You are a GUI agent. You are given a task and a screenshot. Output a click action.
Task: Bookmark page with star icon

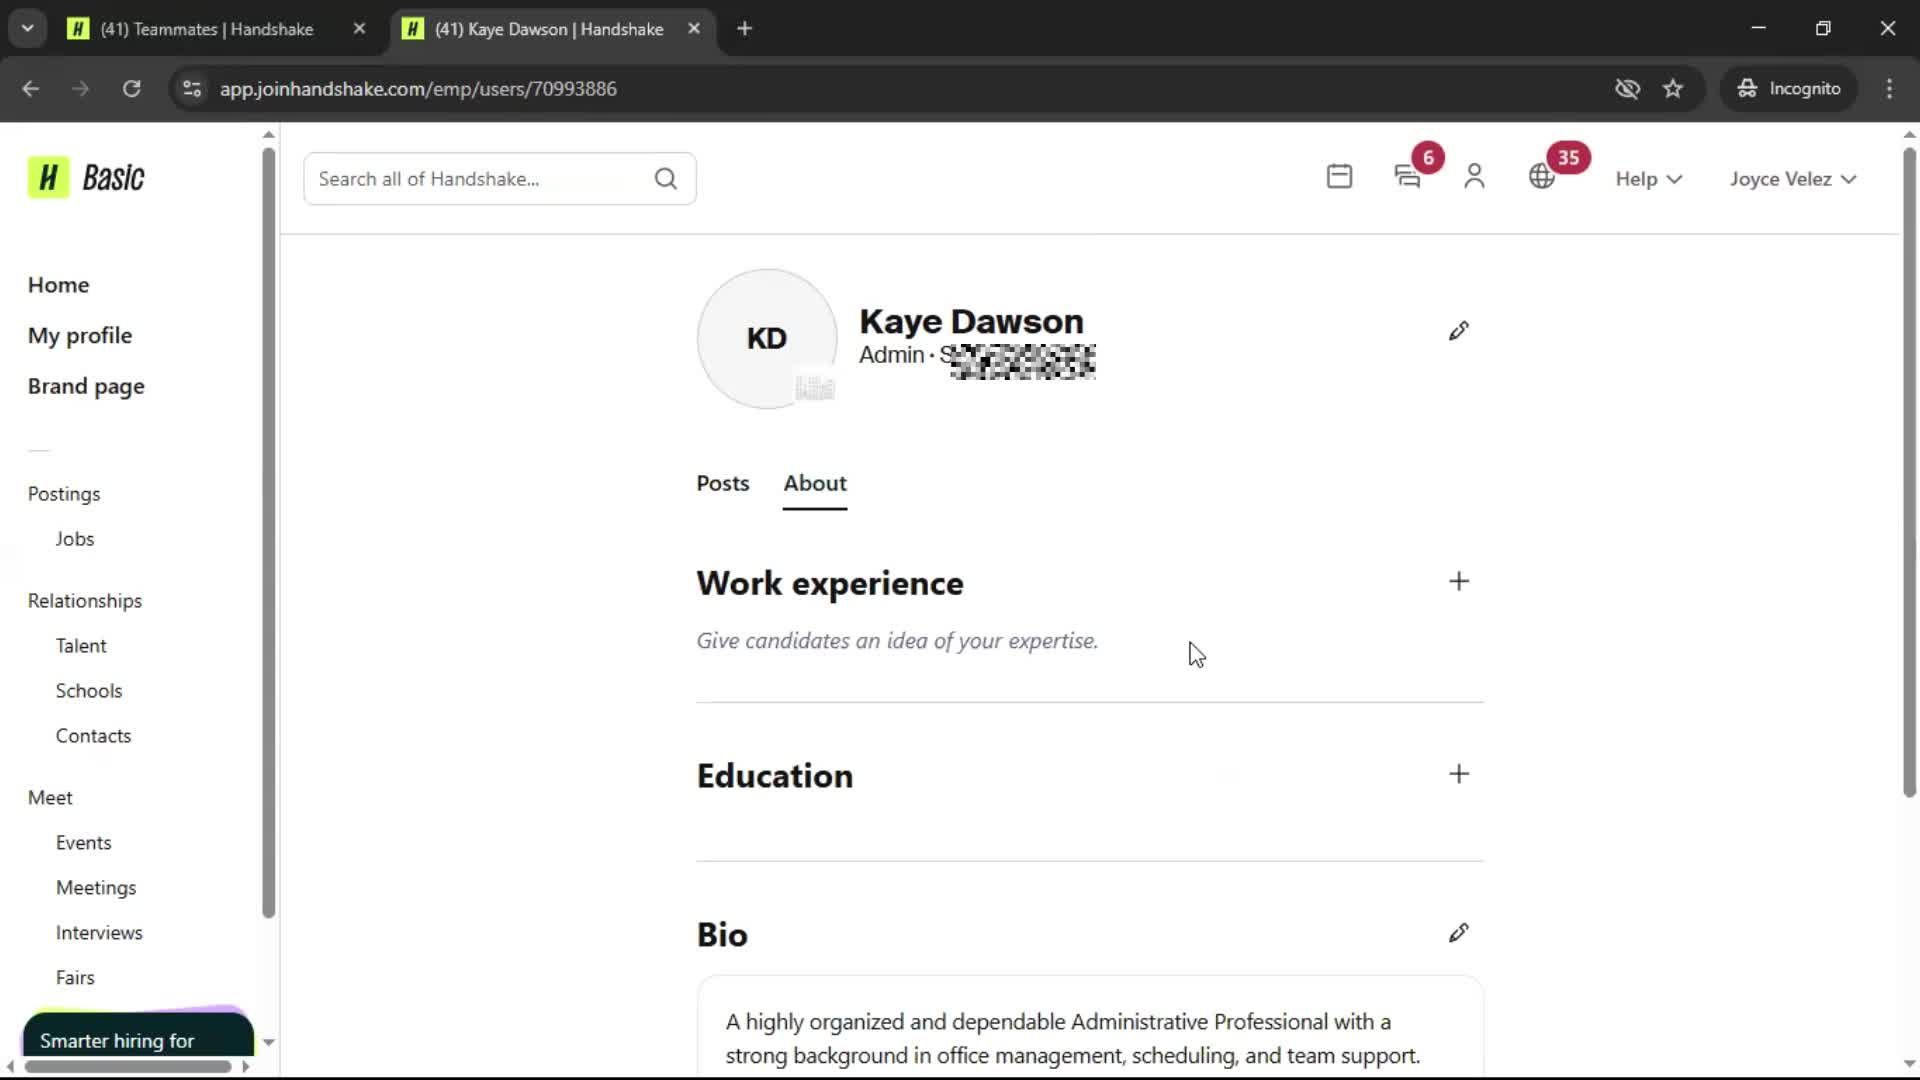pos(1673,89)
